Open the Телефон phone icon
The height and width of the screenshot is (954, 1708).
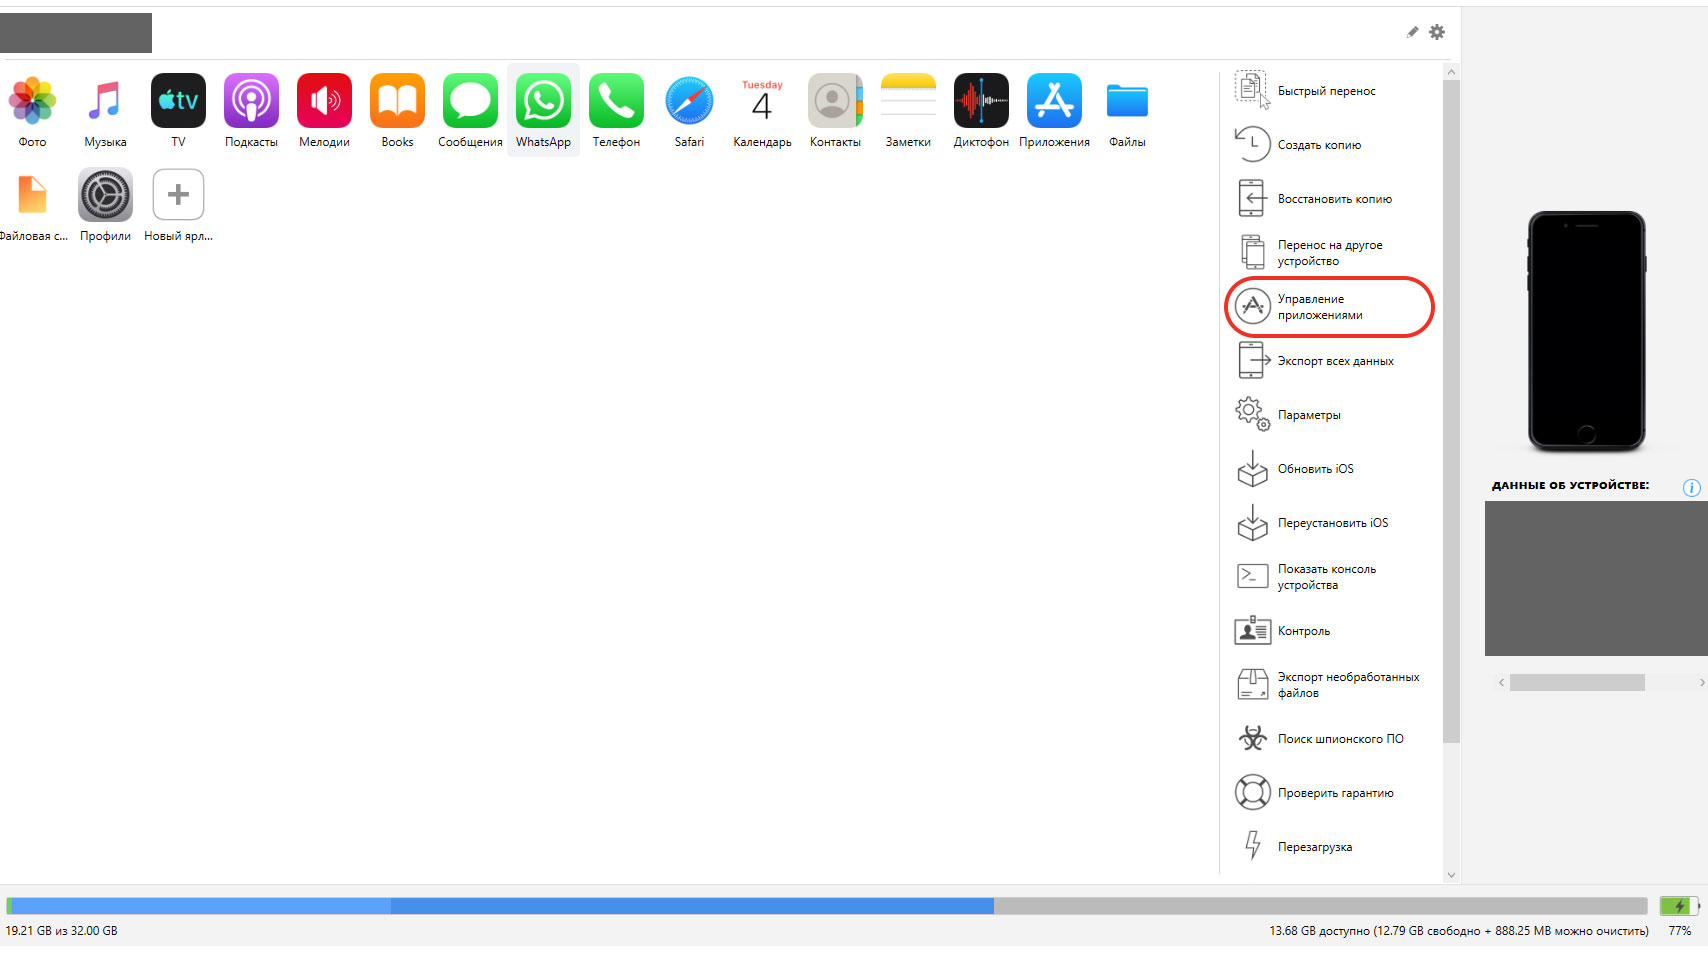coord(616,101)
